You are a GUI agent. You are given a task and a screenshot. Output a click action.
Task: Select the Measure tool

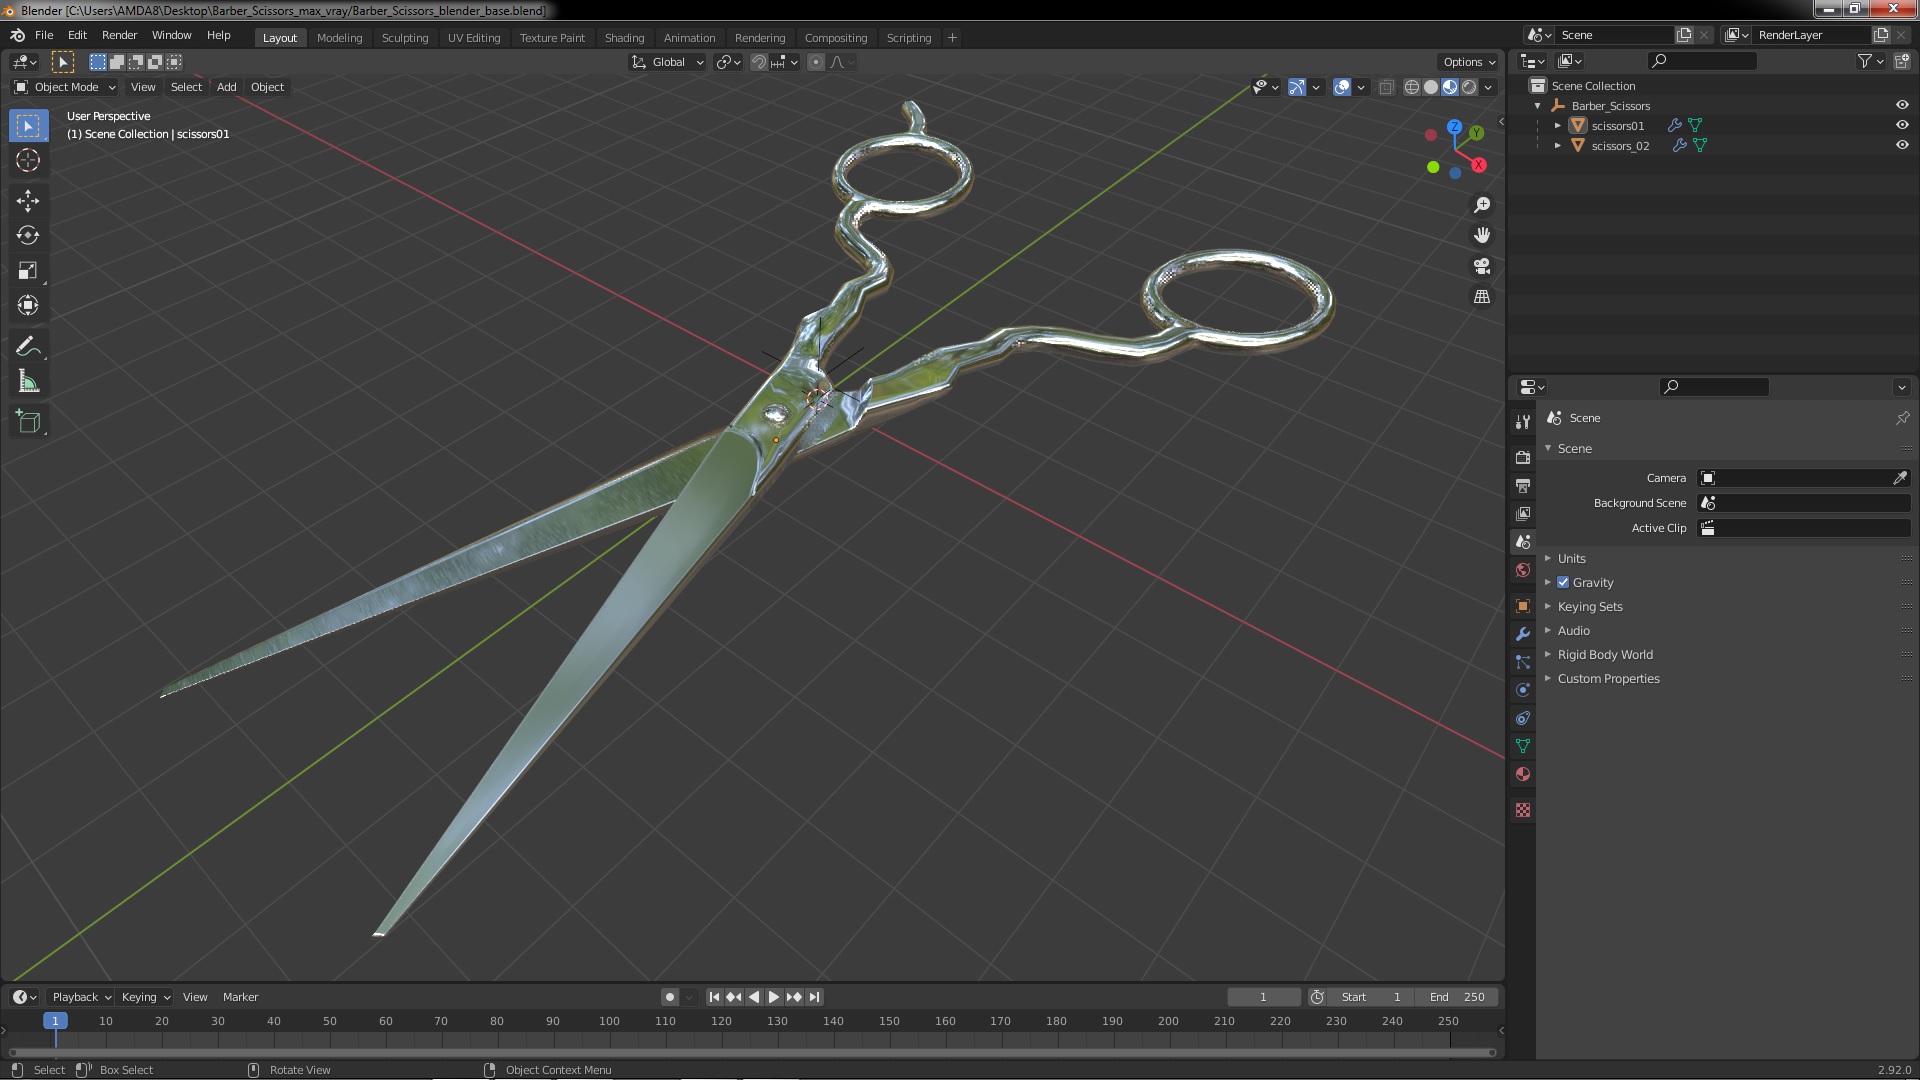coord(28,382)
